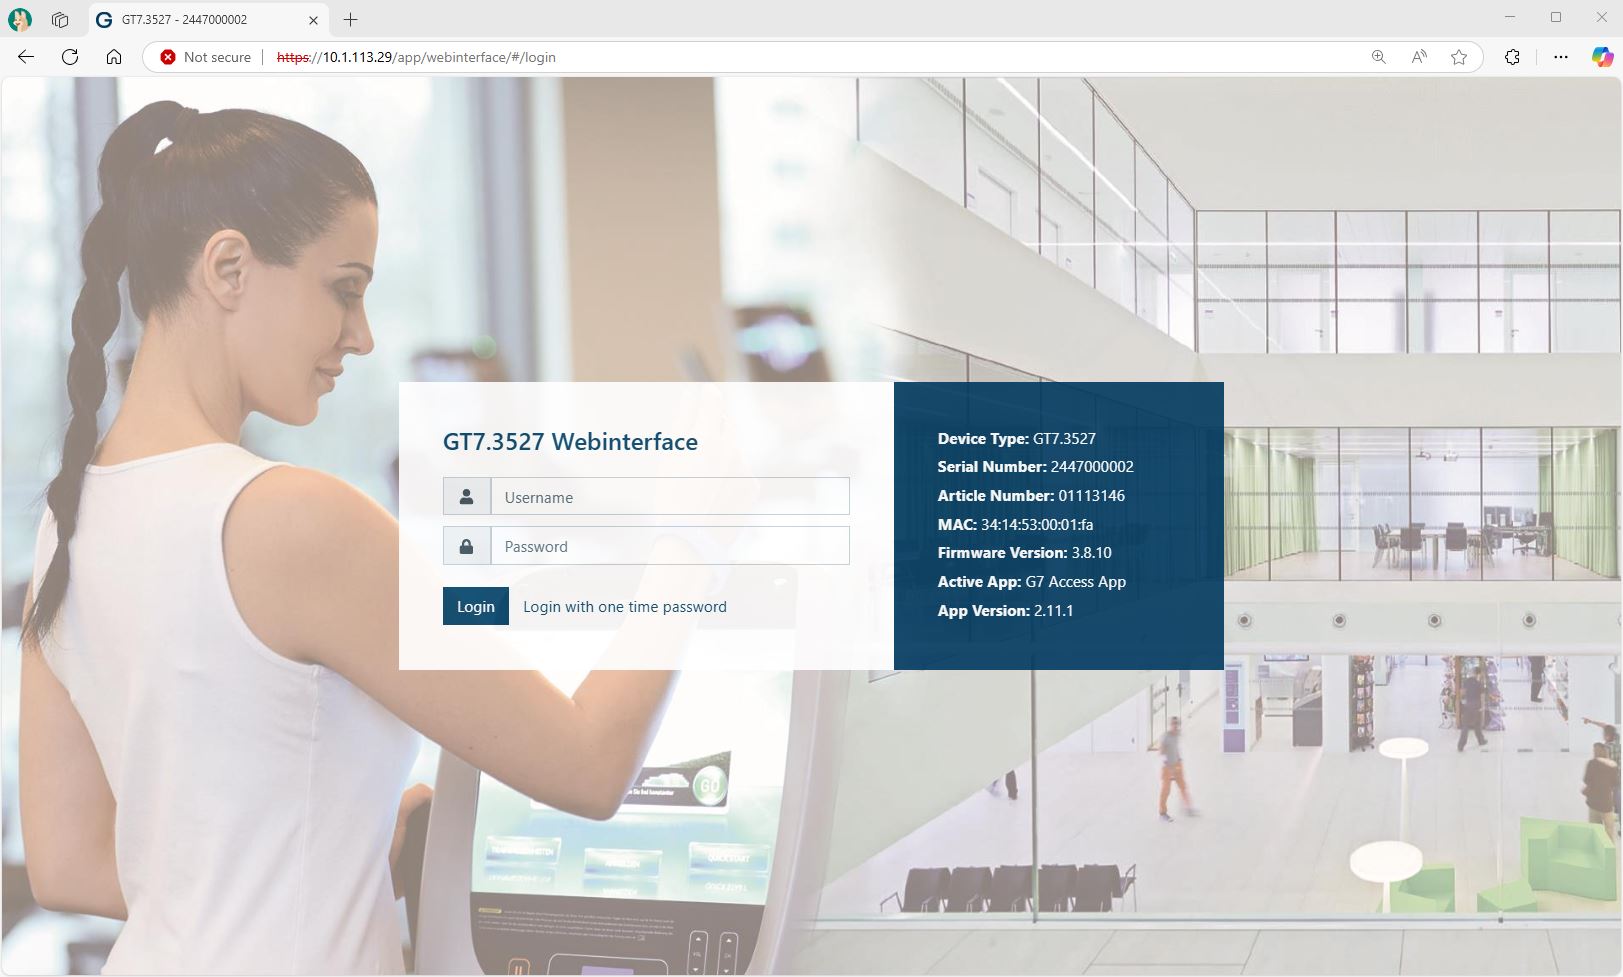The image size is (1623, 977).
Task: Open the Not secure certificate warning
Action: (x=206, y=57)
